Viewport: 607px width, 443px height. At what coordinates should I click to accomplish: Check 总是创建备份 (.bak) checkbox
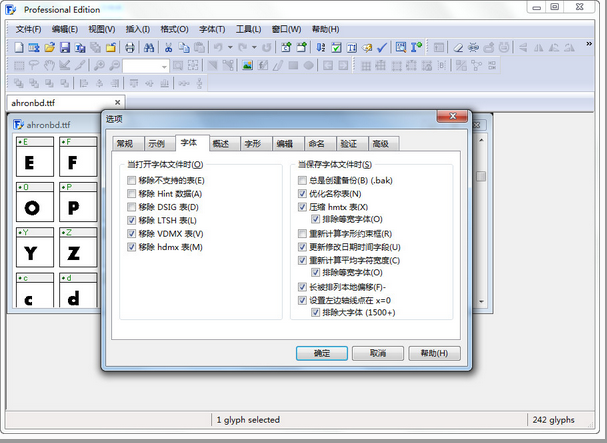point(303,180)
